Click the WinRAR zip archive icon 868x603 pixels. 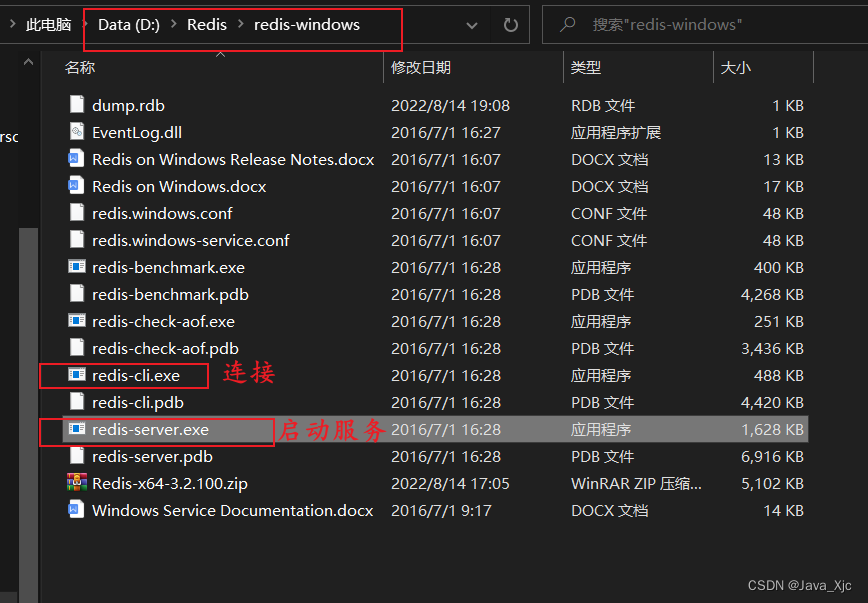77,483
